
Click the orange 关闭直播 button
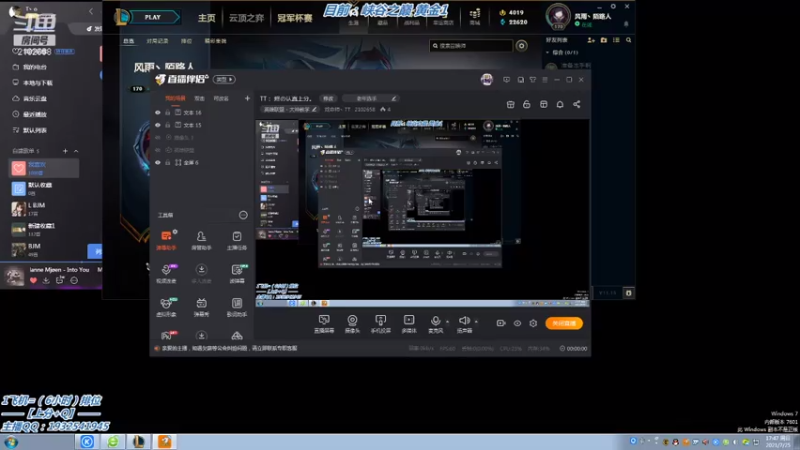[x=564, y=323]
